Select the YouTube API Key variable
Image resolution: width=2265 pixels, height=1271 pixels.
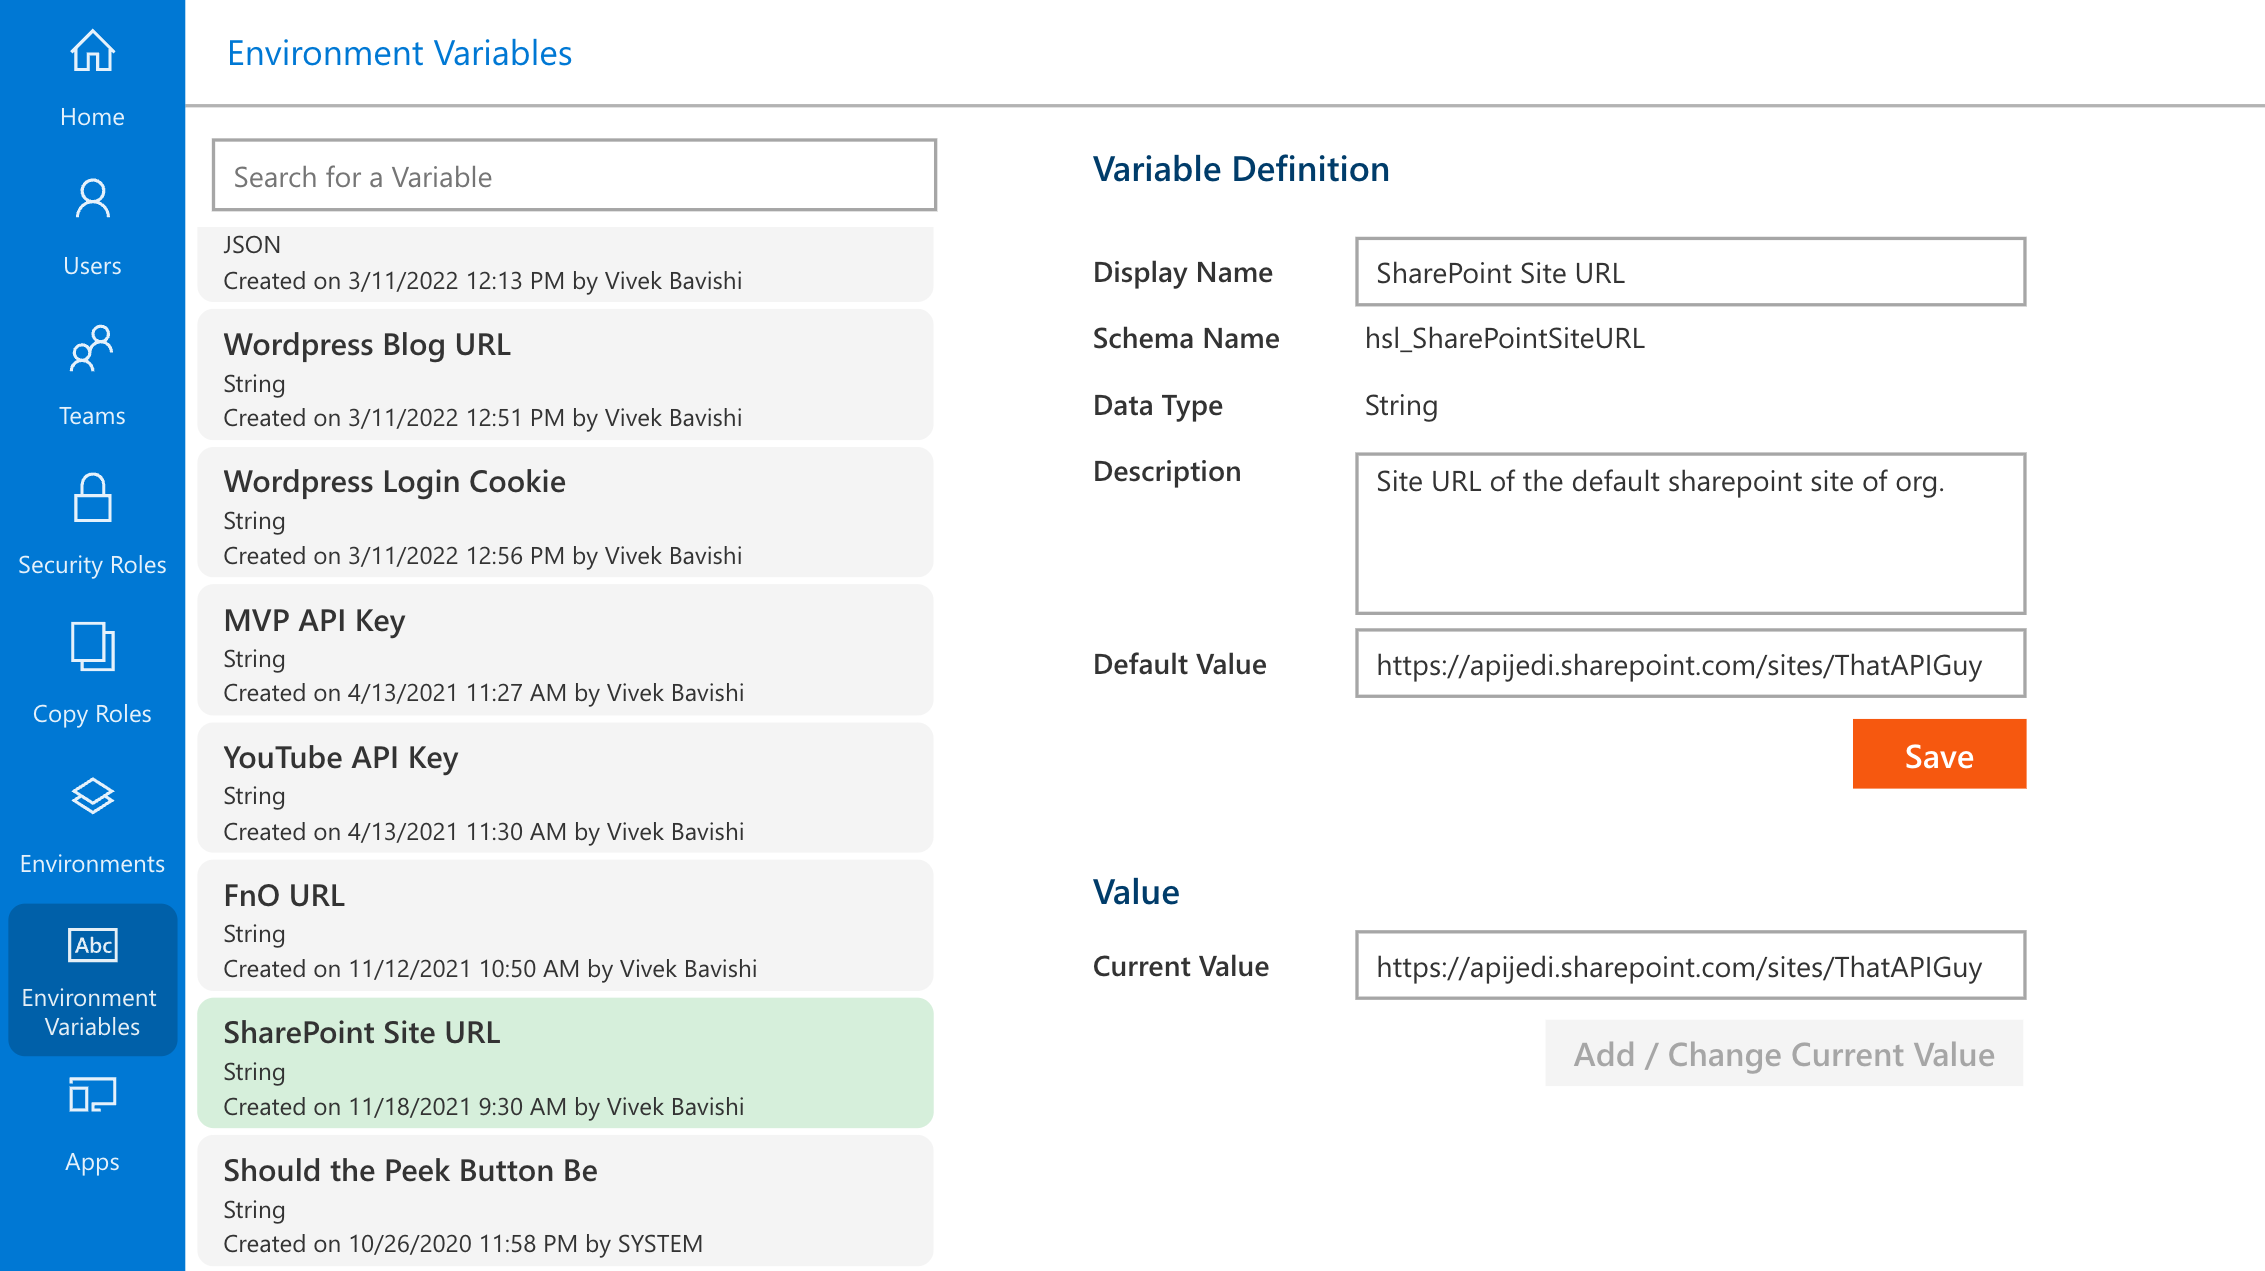point(565,788)
